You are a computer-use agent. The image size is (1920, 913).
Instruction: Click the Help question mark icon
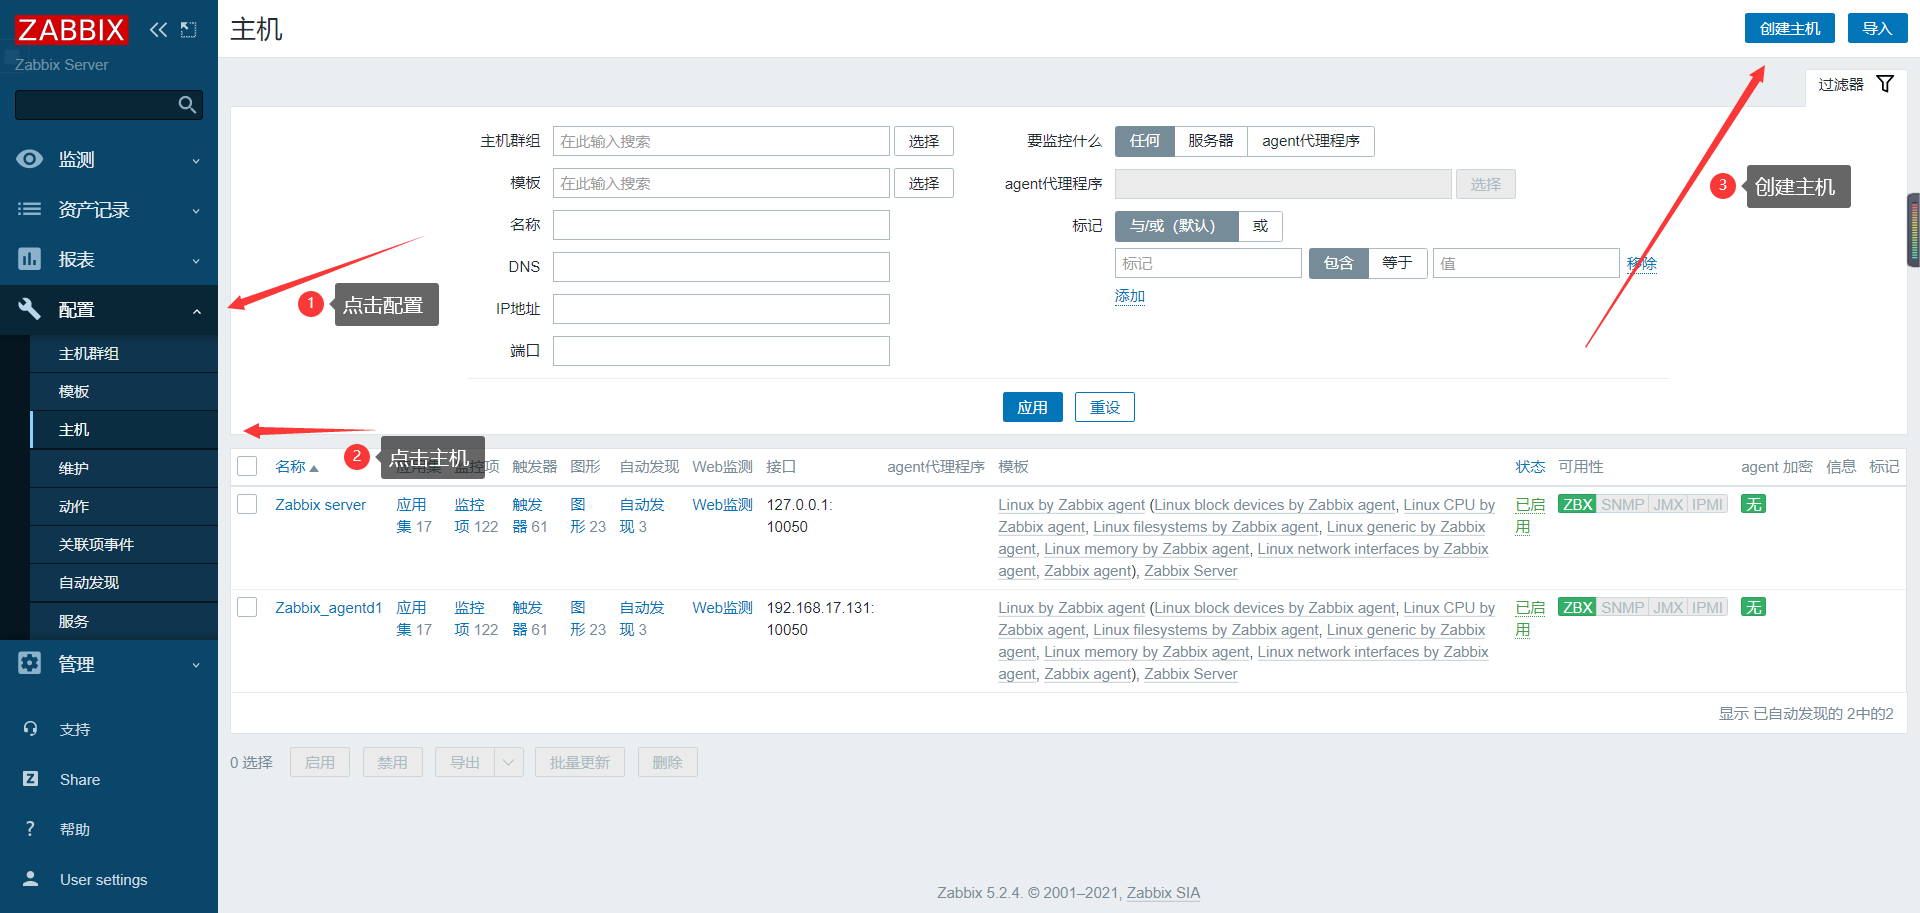pos(30,829)
